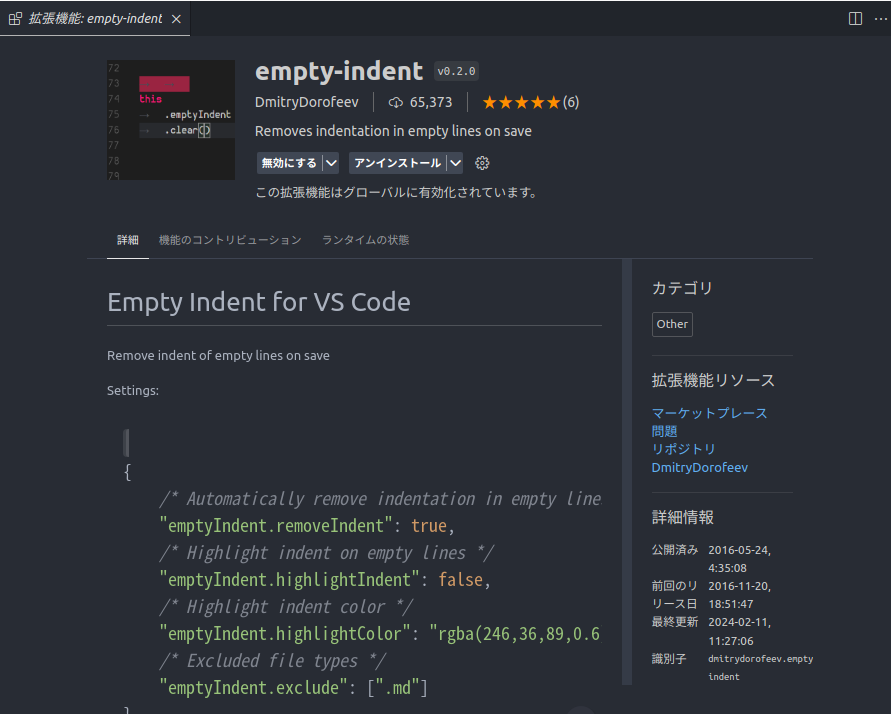The width and height of the screenshot is (891, 714).
Task: Click the v0.2.0 version badge
Action: 456,72
